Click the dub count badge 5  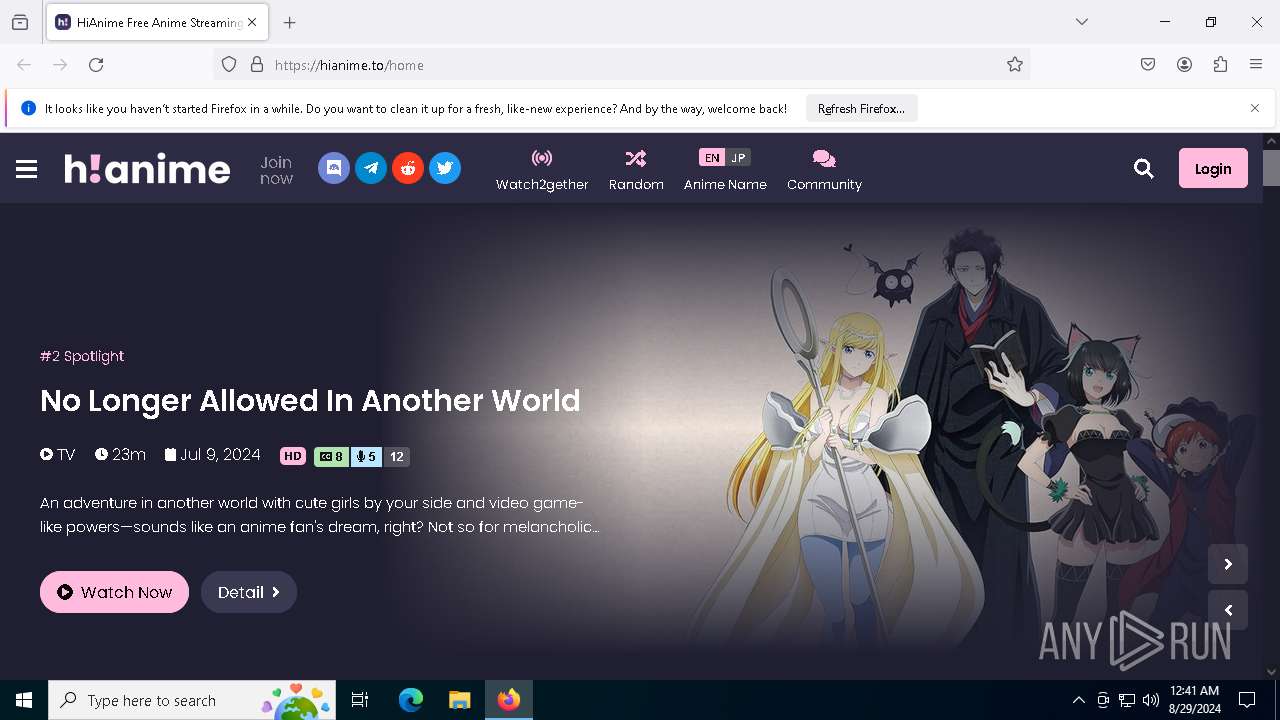point(367,456)
